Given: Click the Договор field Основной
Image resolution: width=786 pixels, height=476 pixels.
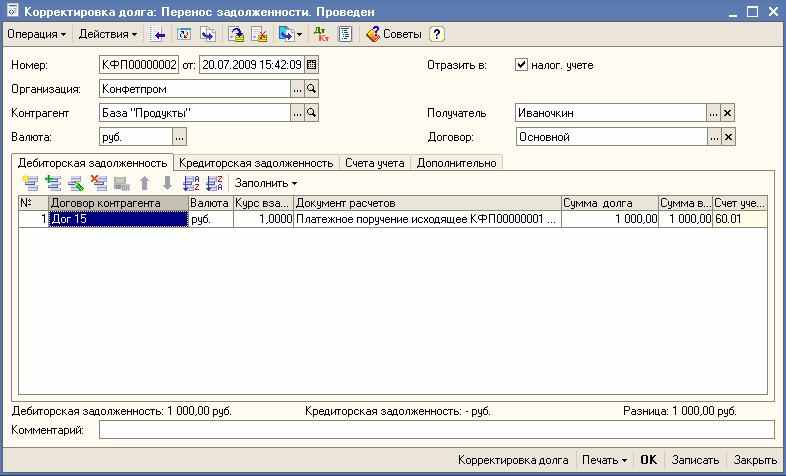Looking at the screenshot, I should tap(612, 137).
